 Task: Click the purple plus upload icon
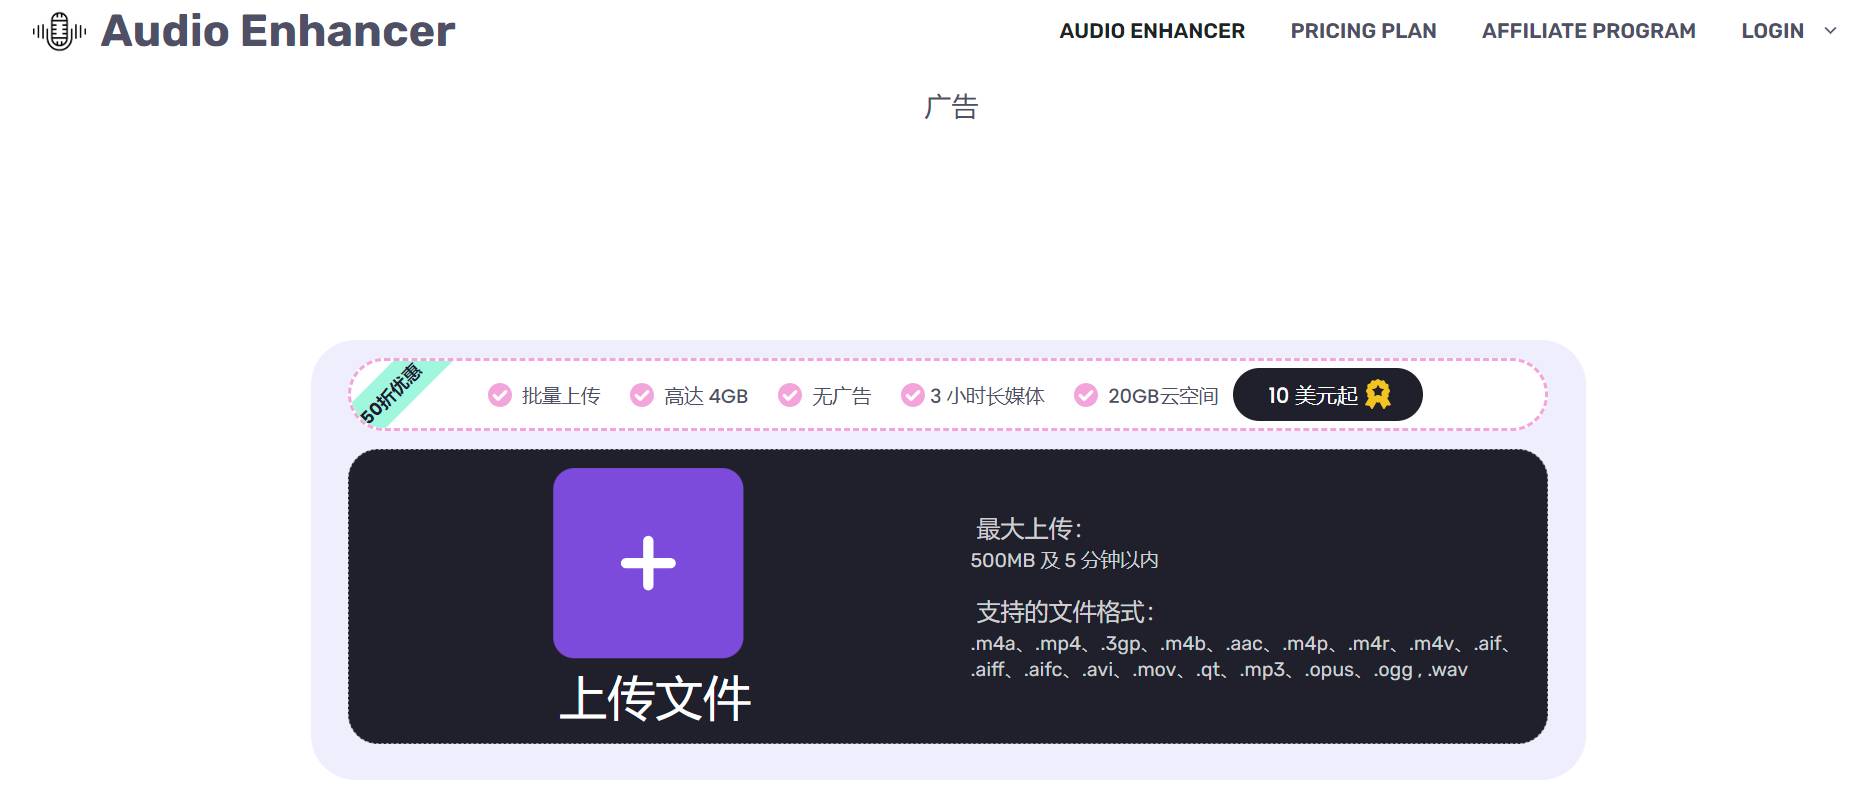click(648, 563)
